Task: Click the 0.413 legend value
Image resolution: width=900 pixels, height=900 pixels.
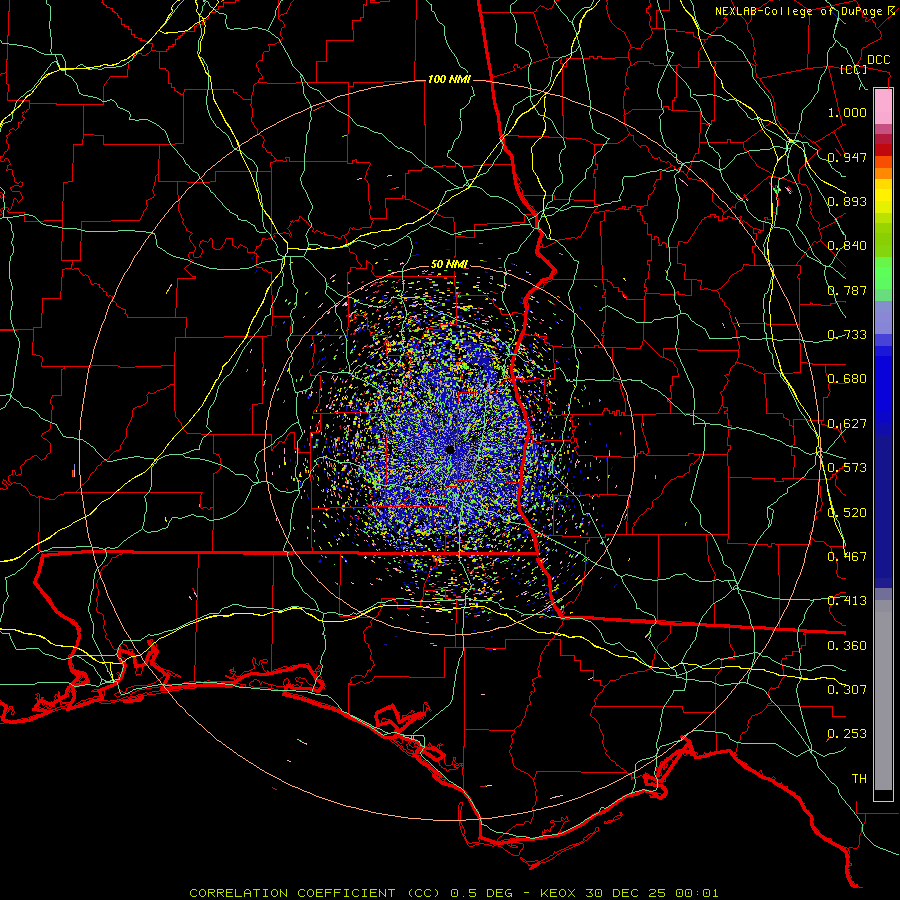Action: pyautogui.click(x=847, y=601)
